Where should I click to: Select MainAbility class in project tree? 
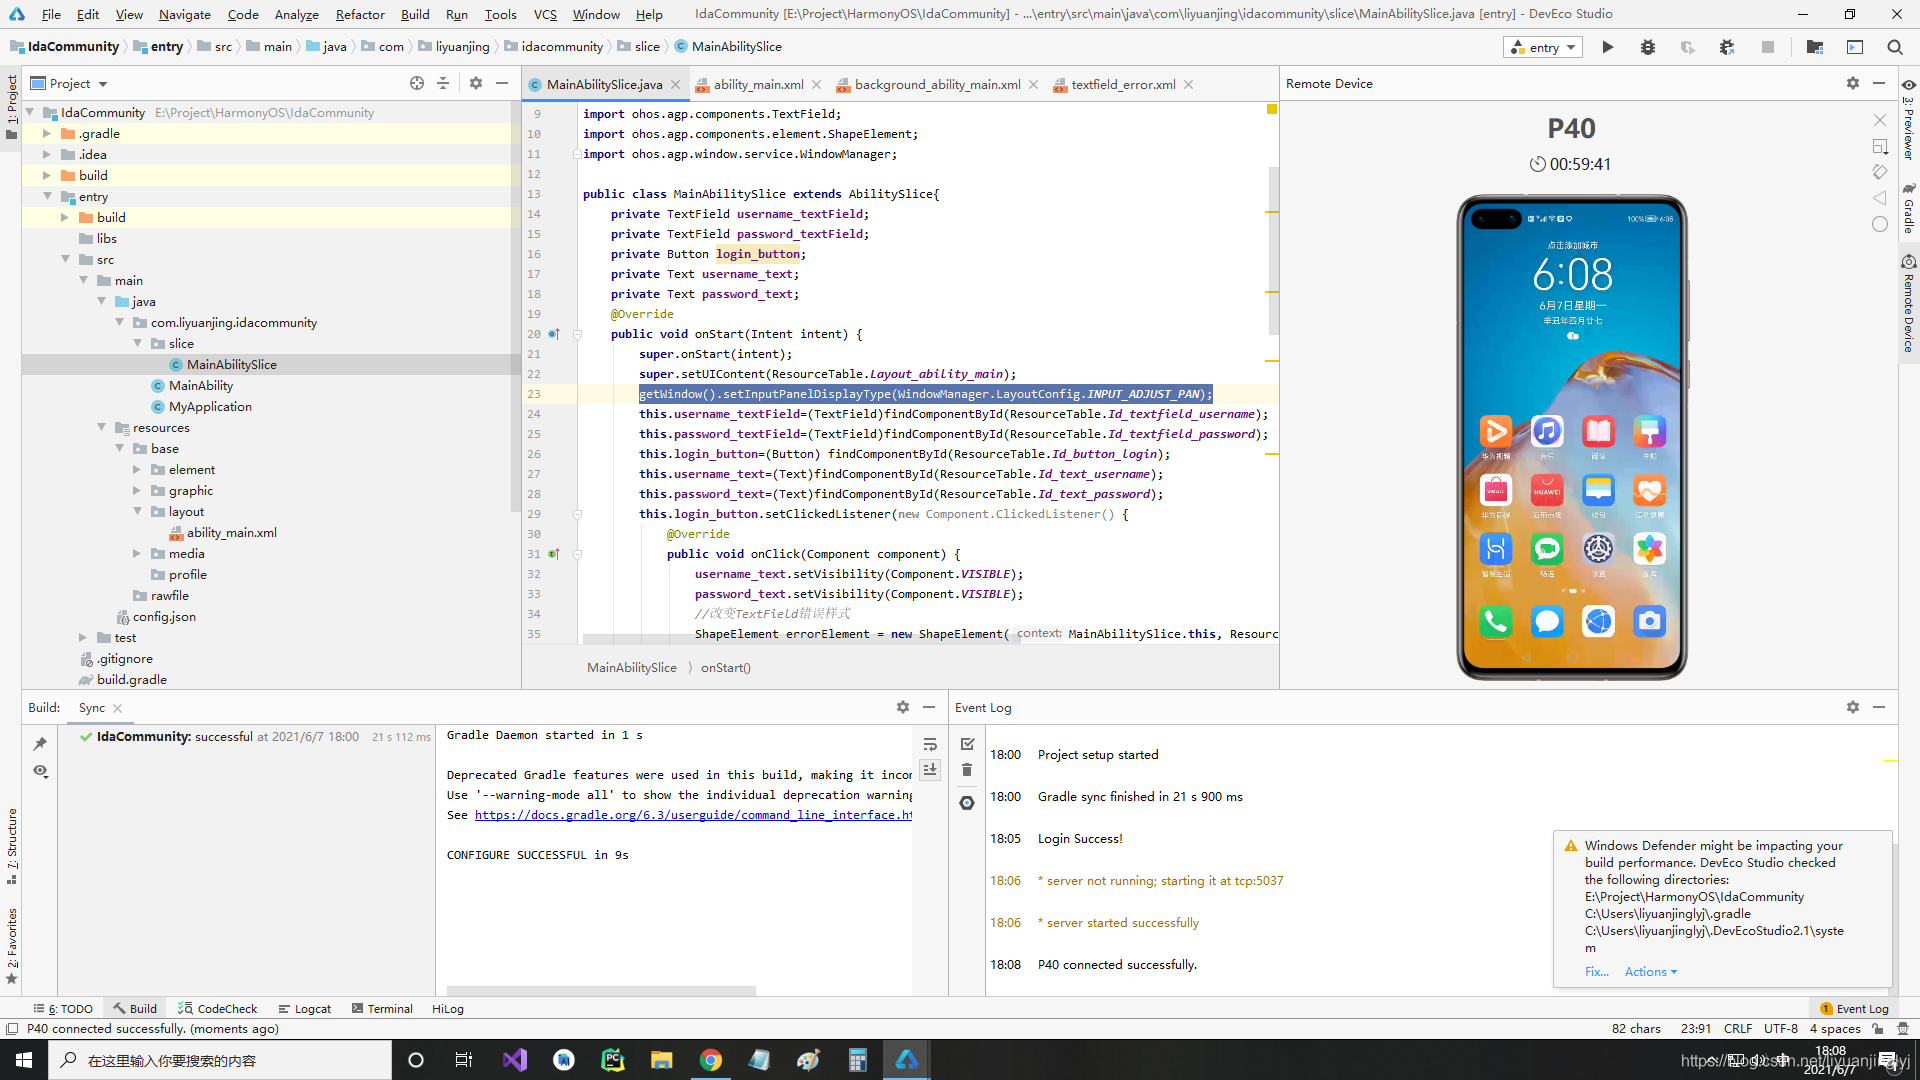(201, 385)
